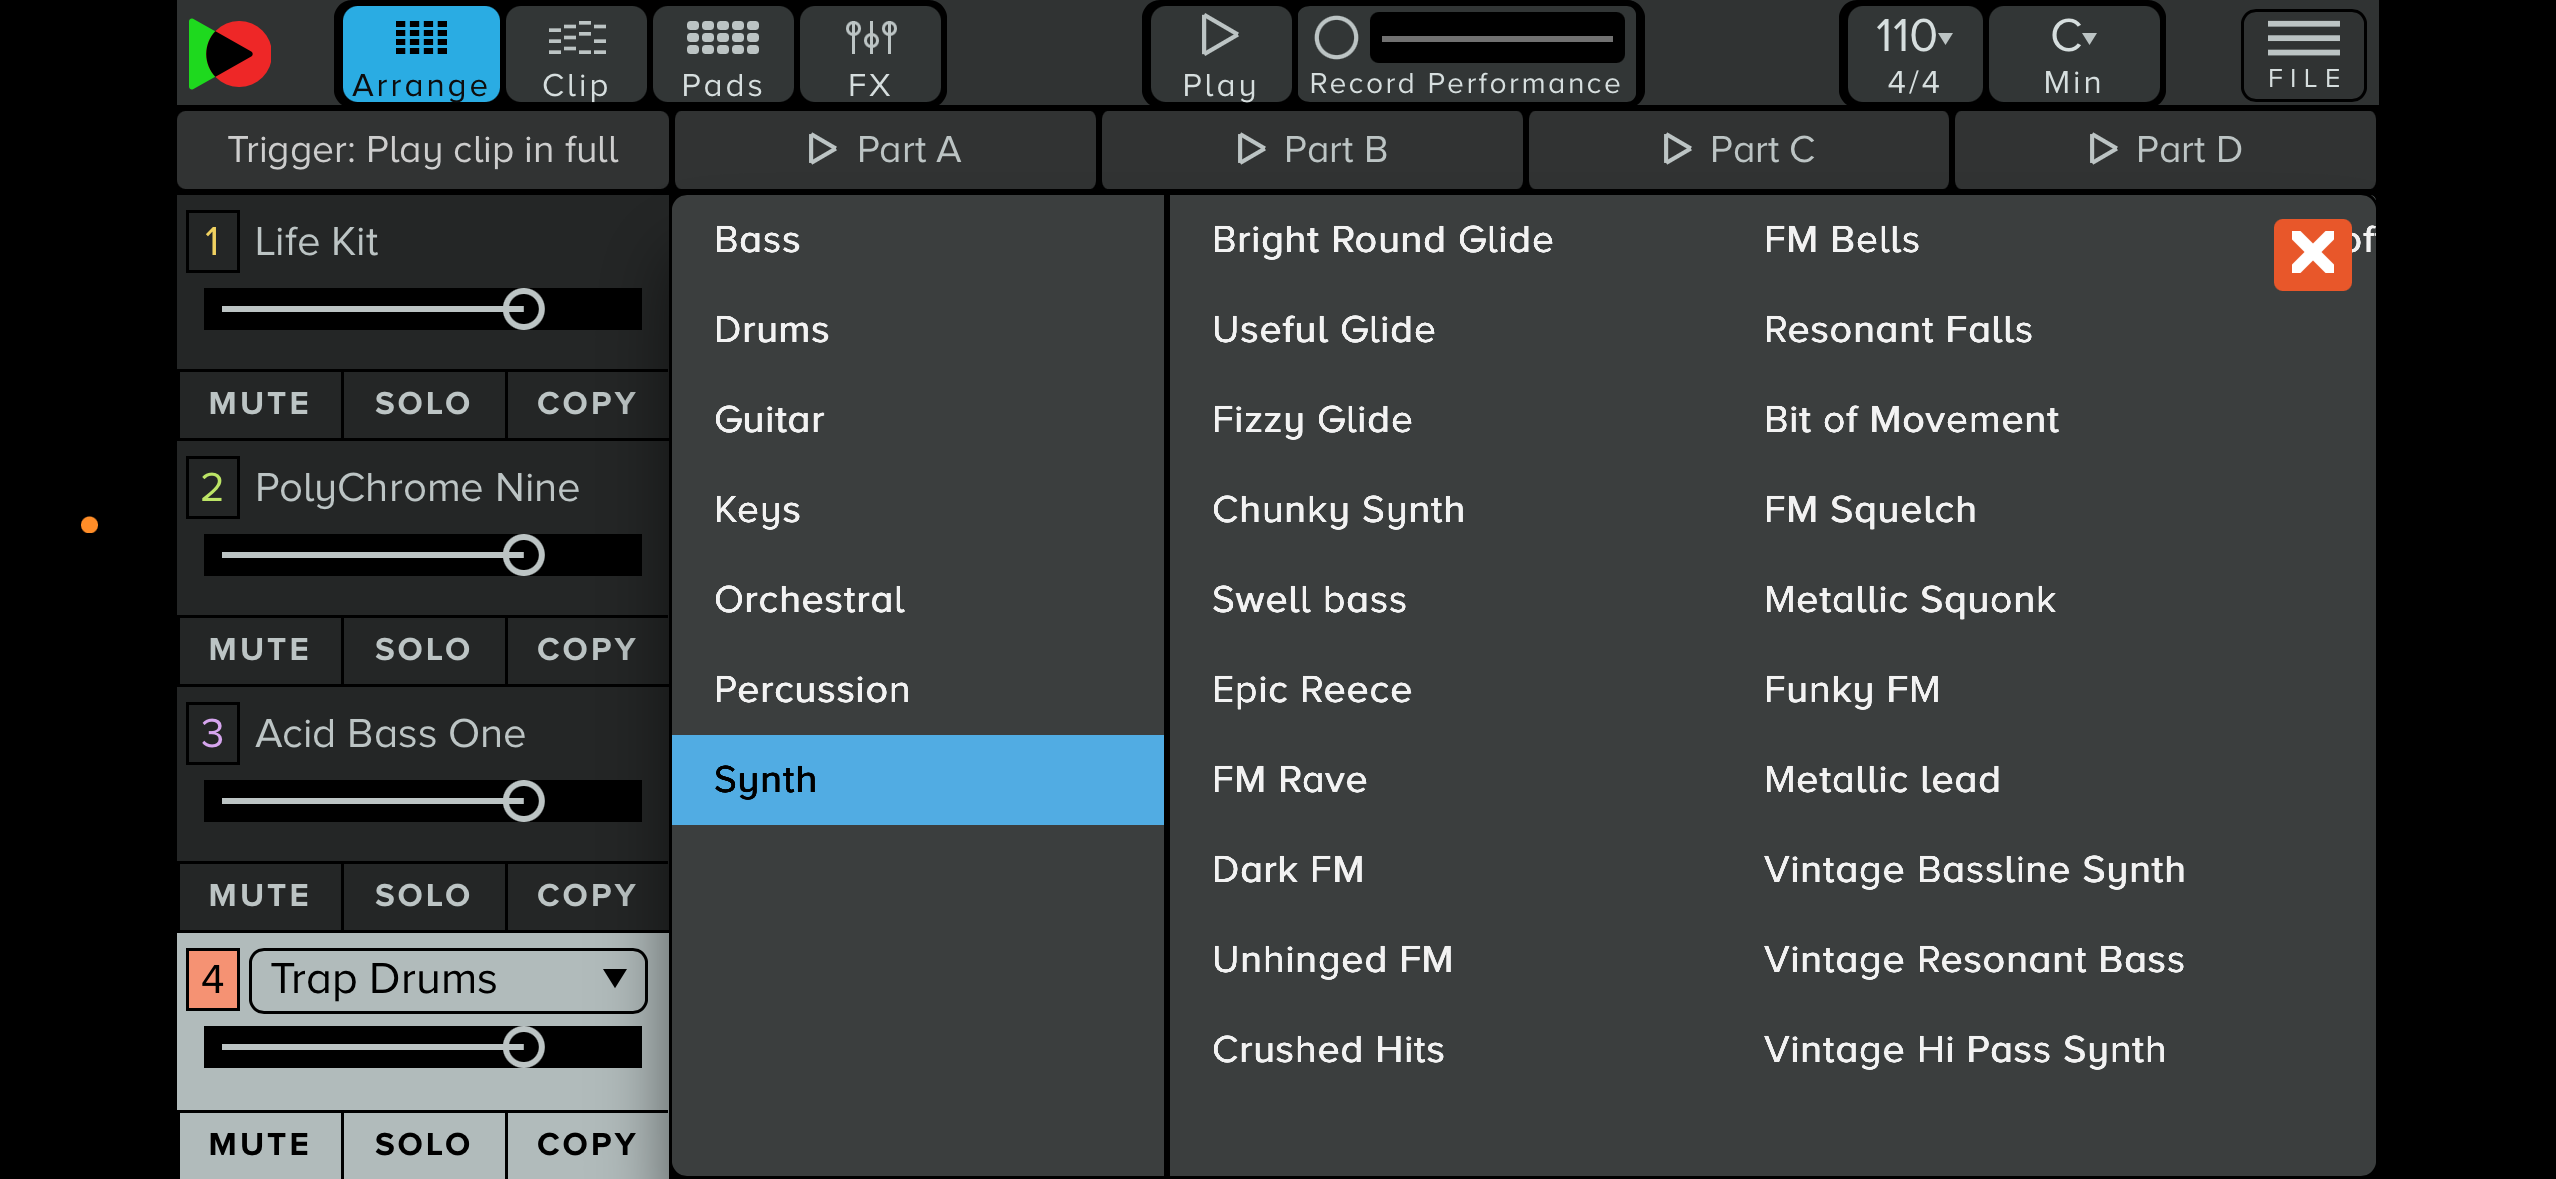This screenshot has width=2556, height=1179.
Task: Select the Bass category
Action: click(918, 240)
